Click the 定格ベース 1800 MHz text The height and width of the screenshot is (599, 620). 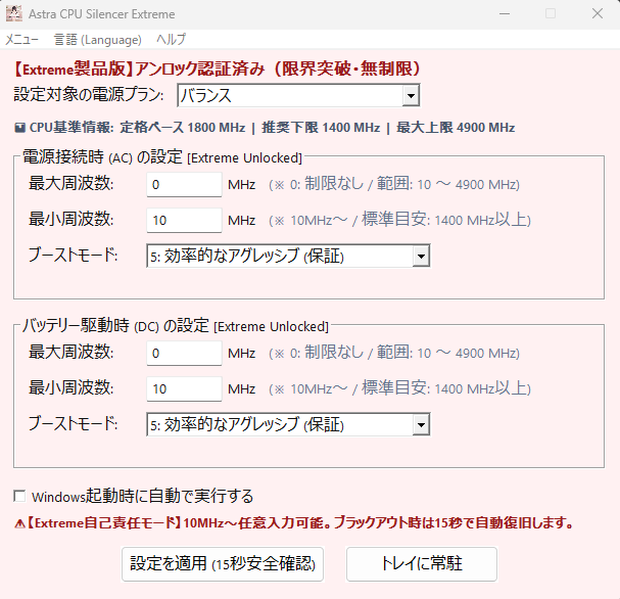tap(183, 128)
